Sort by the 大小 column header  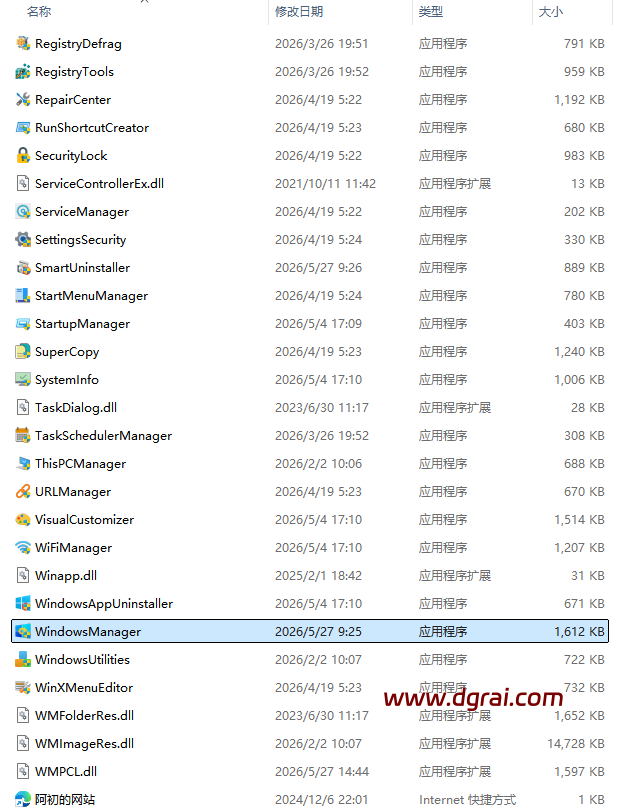click(x=550, y=11)
